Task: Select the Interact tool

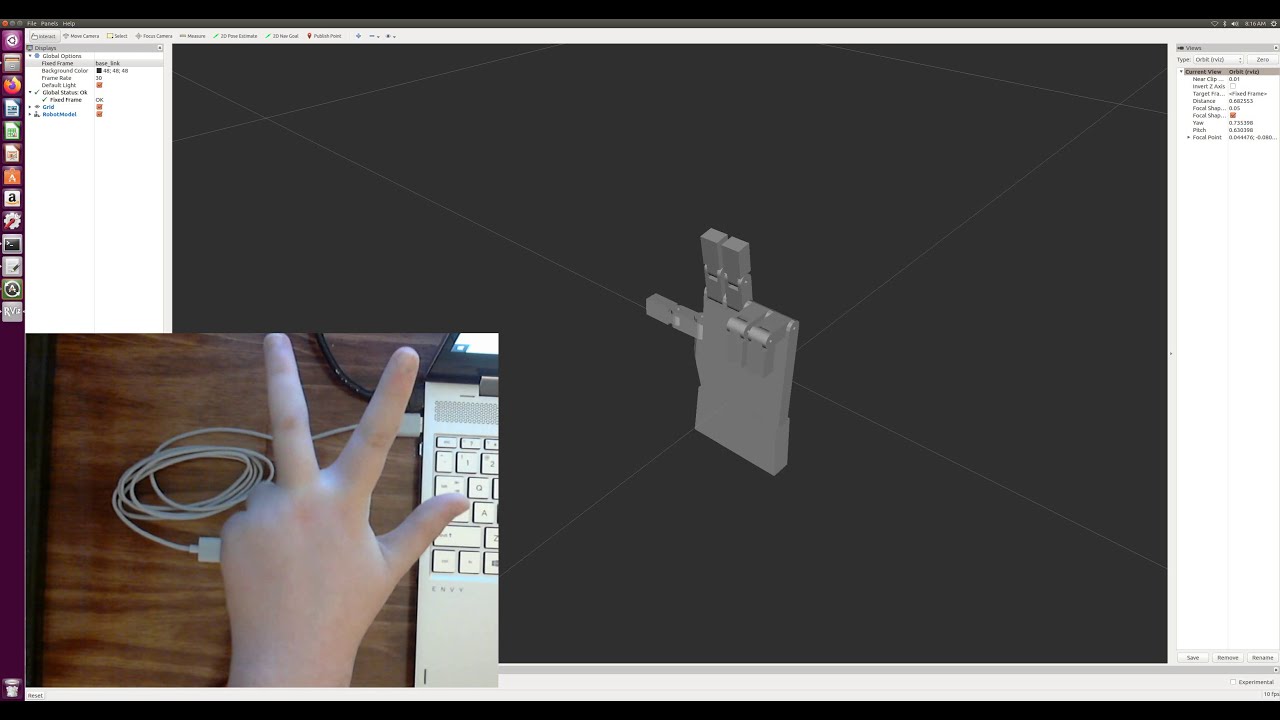Action: (x=43, y=36)
